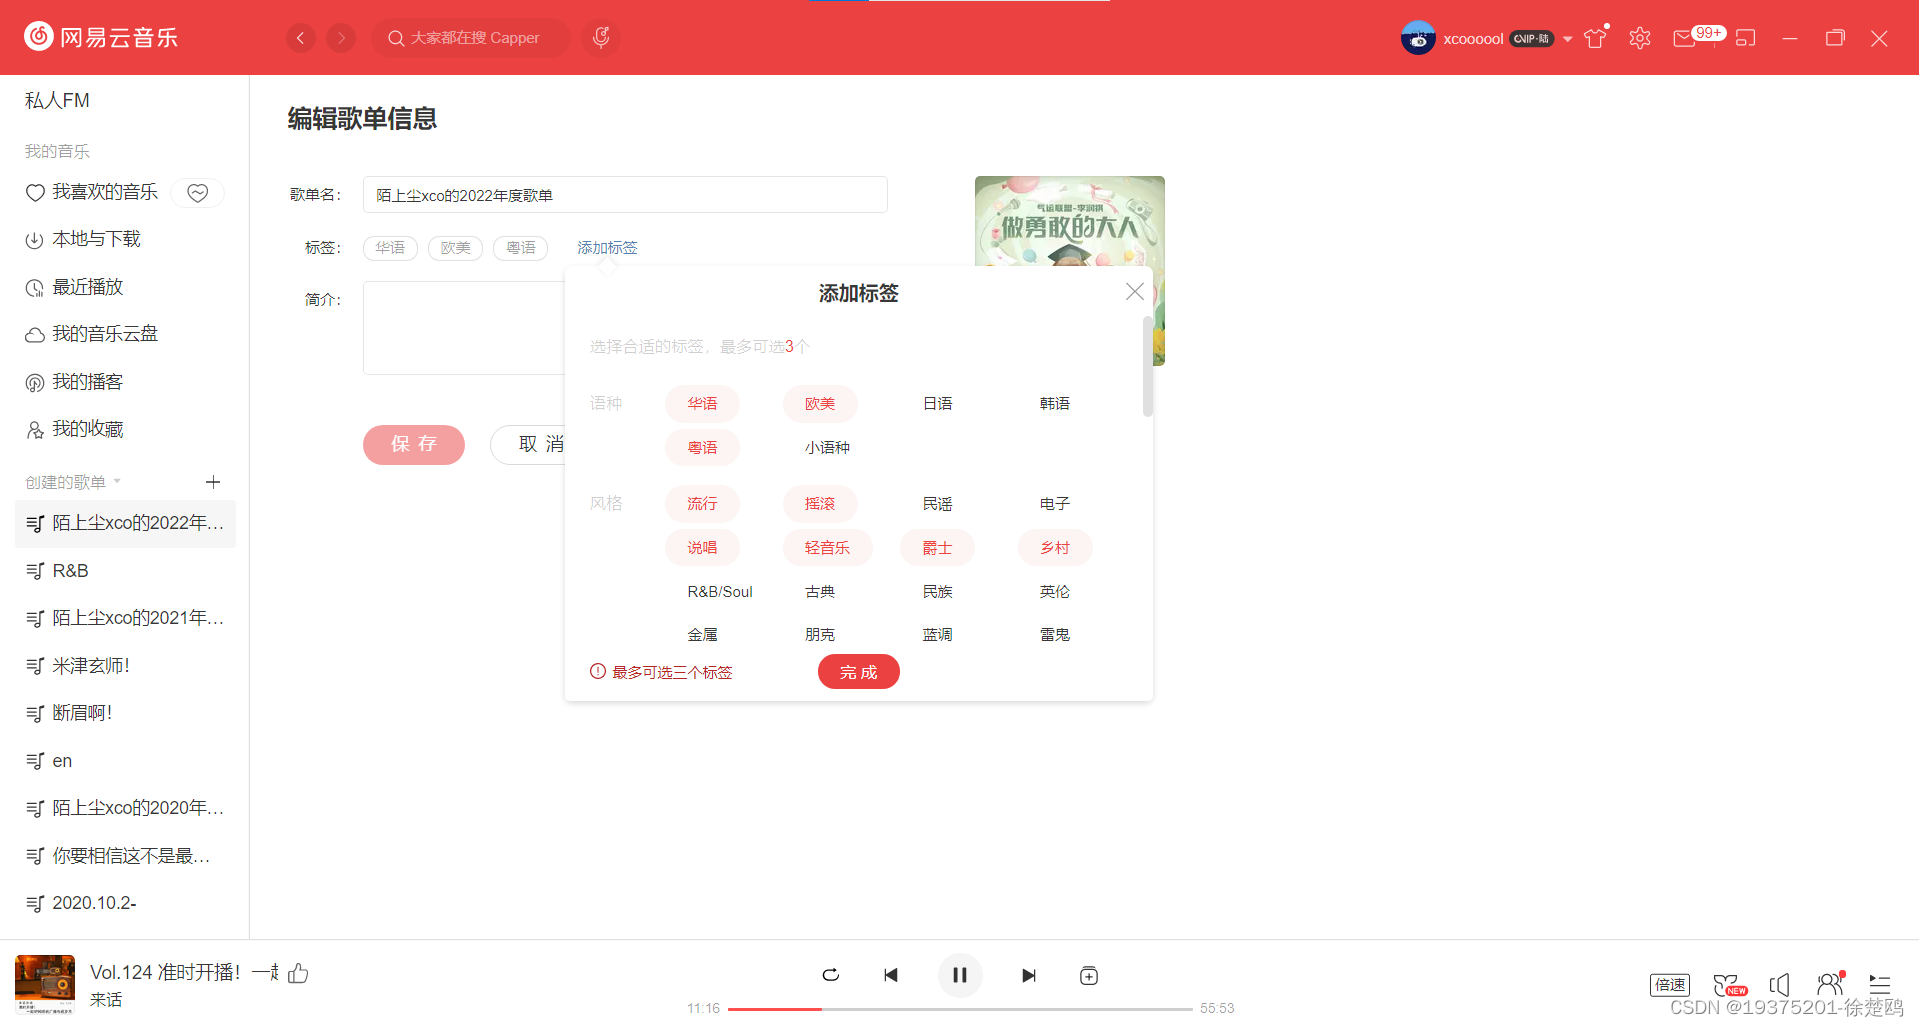Toggle the loop playback mode
This screenshot has width=1919, height=1027.
[x=830, y=975]
